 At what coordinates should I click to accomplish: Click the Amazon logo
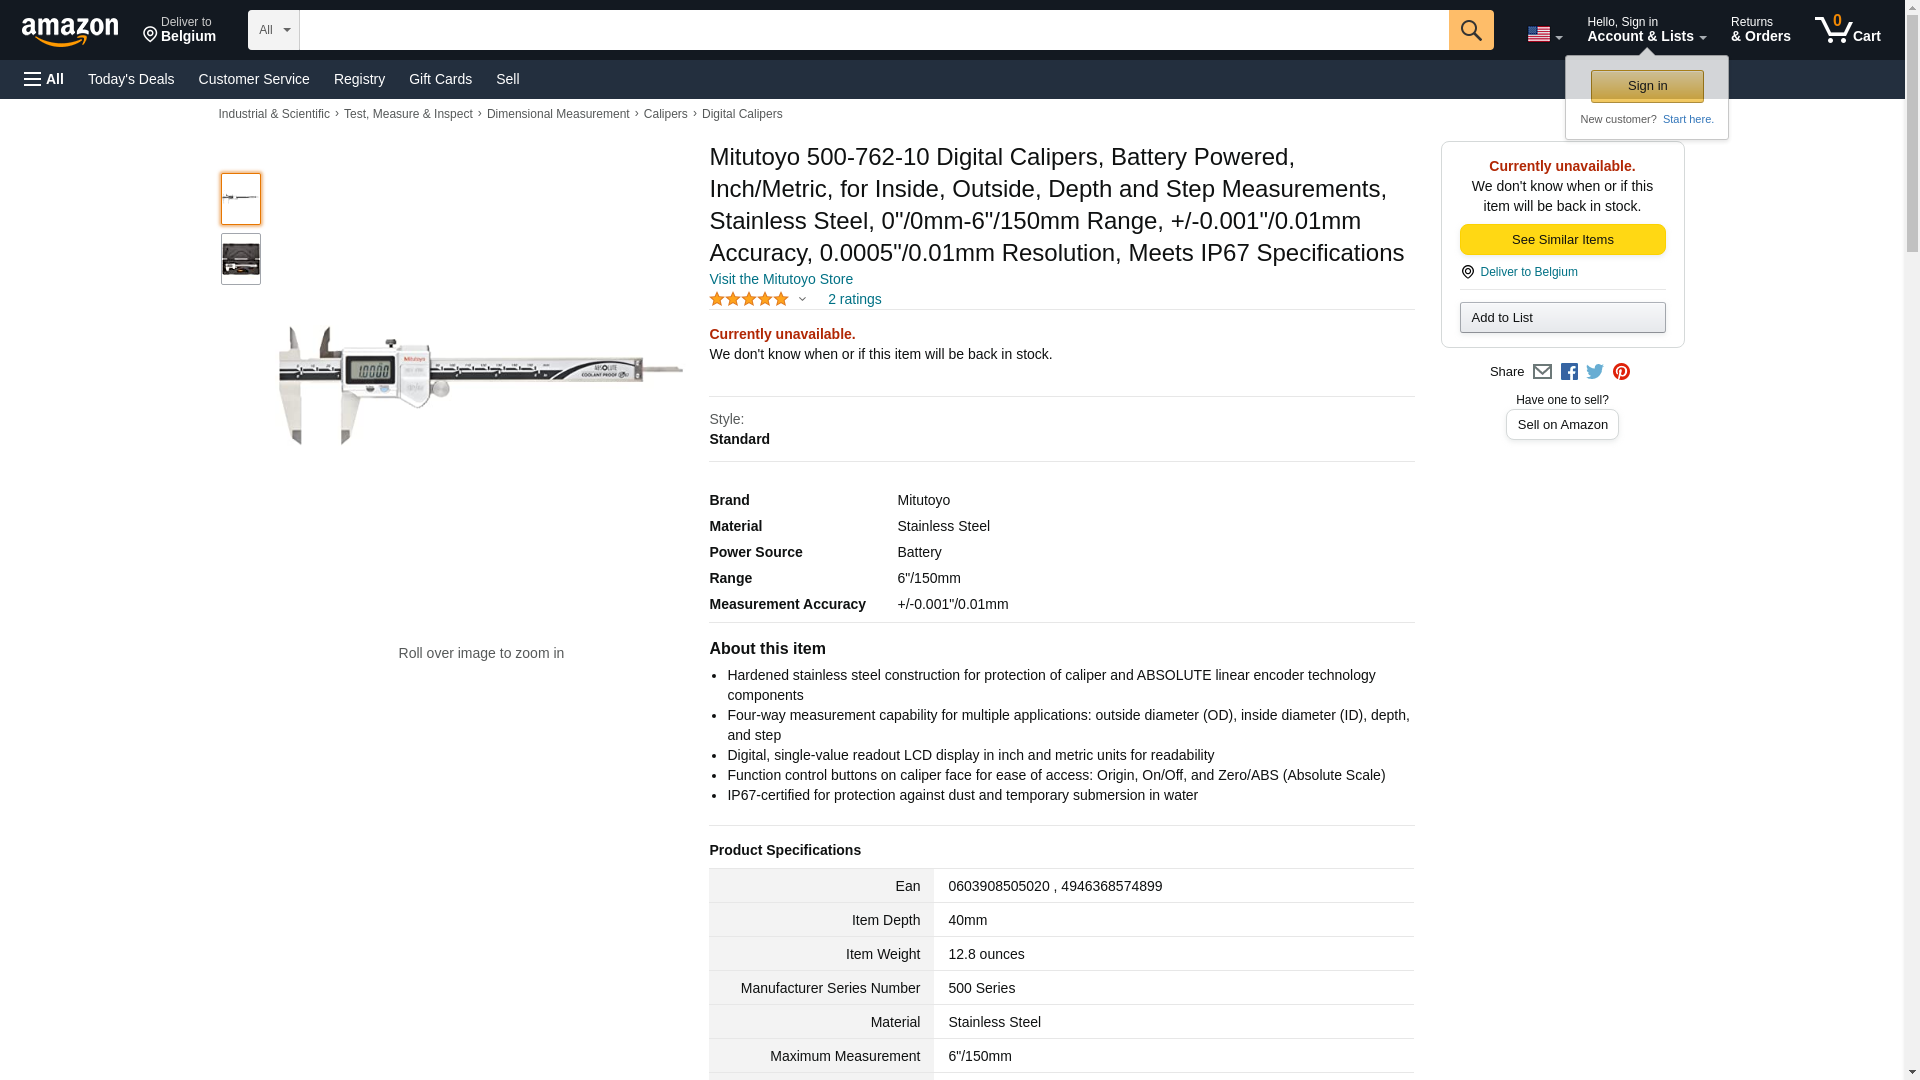pyautogui.click(x=70, y=30)
